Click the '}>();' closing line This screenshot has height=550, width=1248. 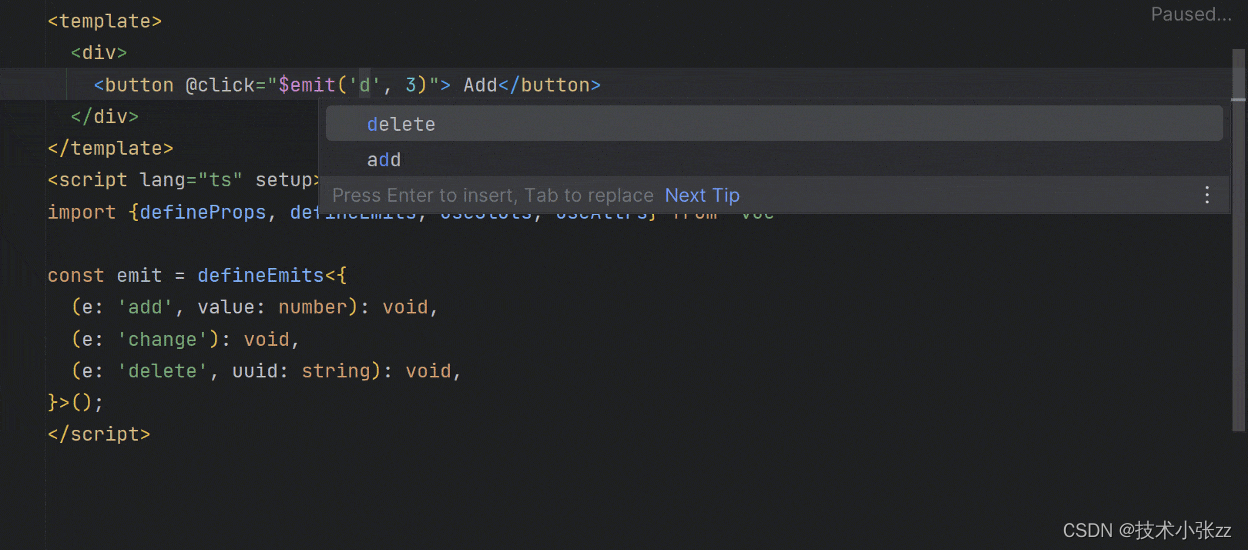point(76,402)
